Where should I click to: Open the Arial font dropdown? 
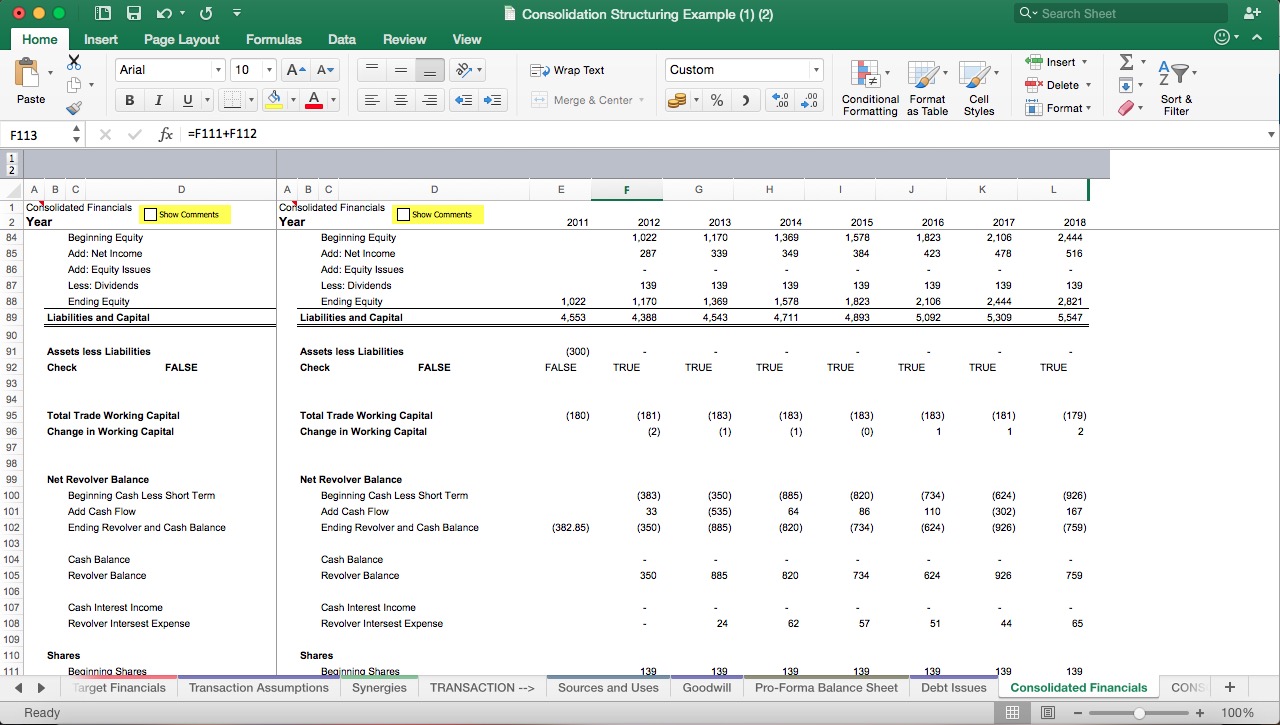click(x=218, y=70)
